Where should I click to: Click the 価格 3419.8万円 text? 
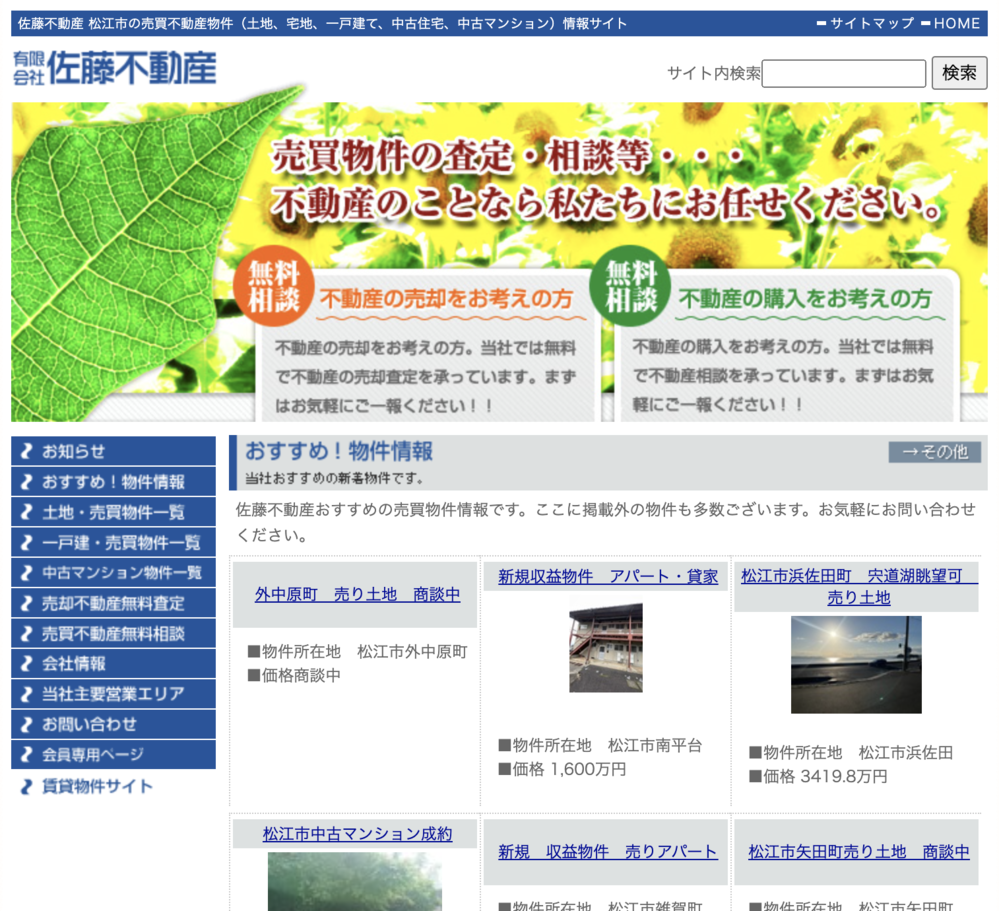coord(819,777)
